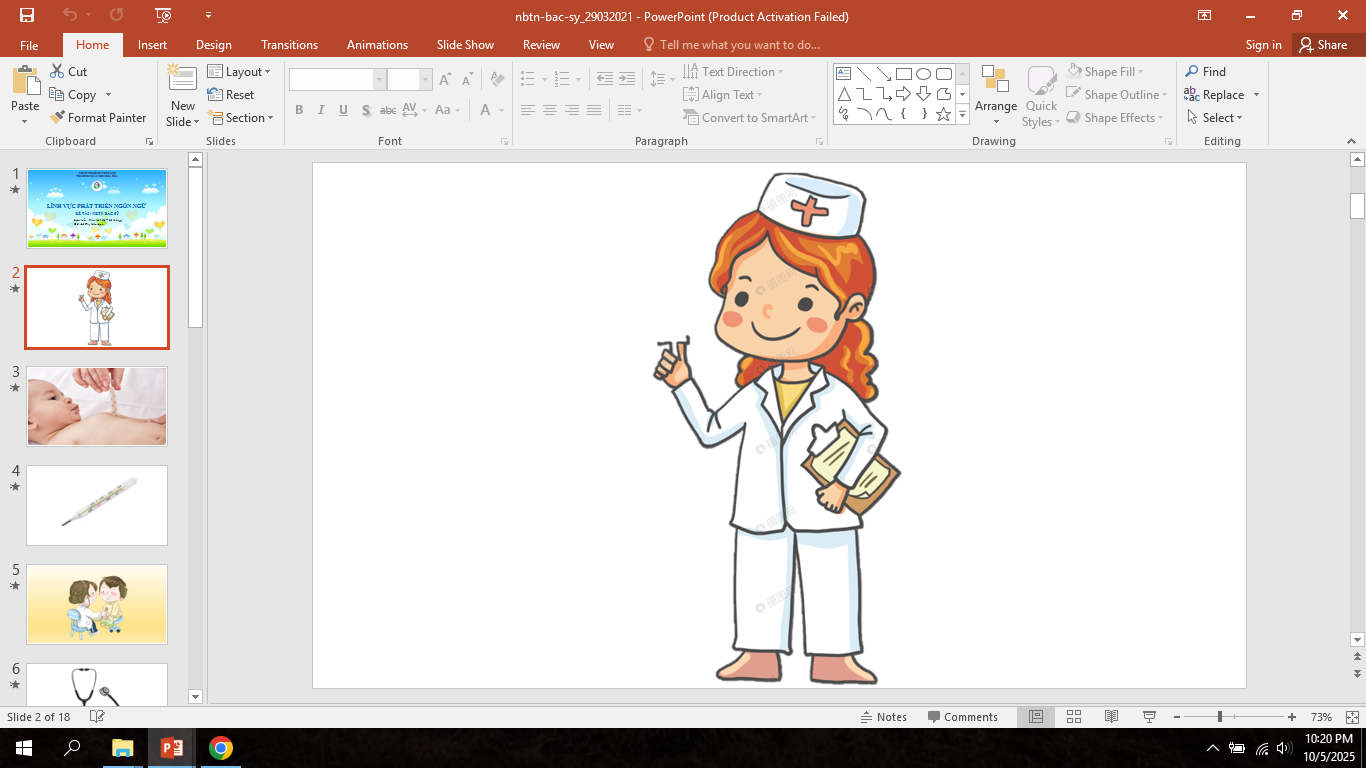Select slide 3 thumbnail with baby
Screen dimensions: 1366x768
[x=97, y=406]
